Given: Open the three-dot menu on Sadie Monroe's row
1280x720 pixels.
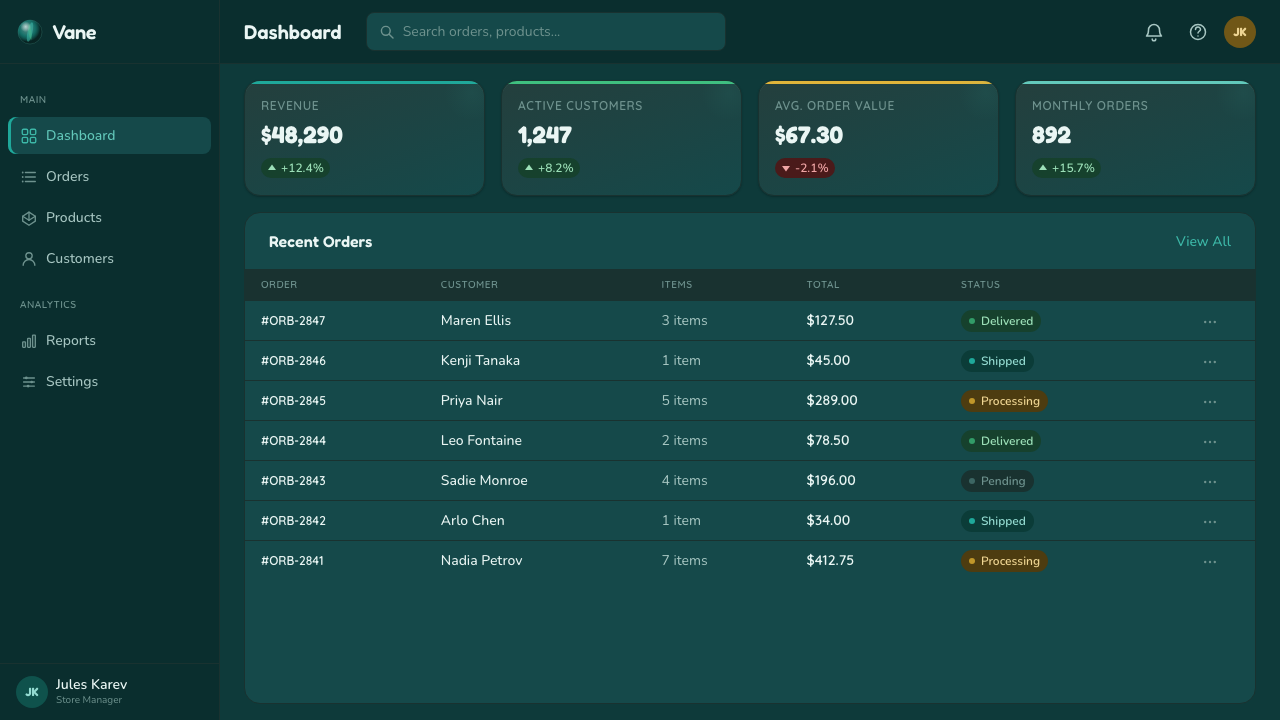Looking at the screenshot, I should 1210,481.
